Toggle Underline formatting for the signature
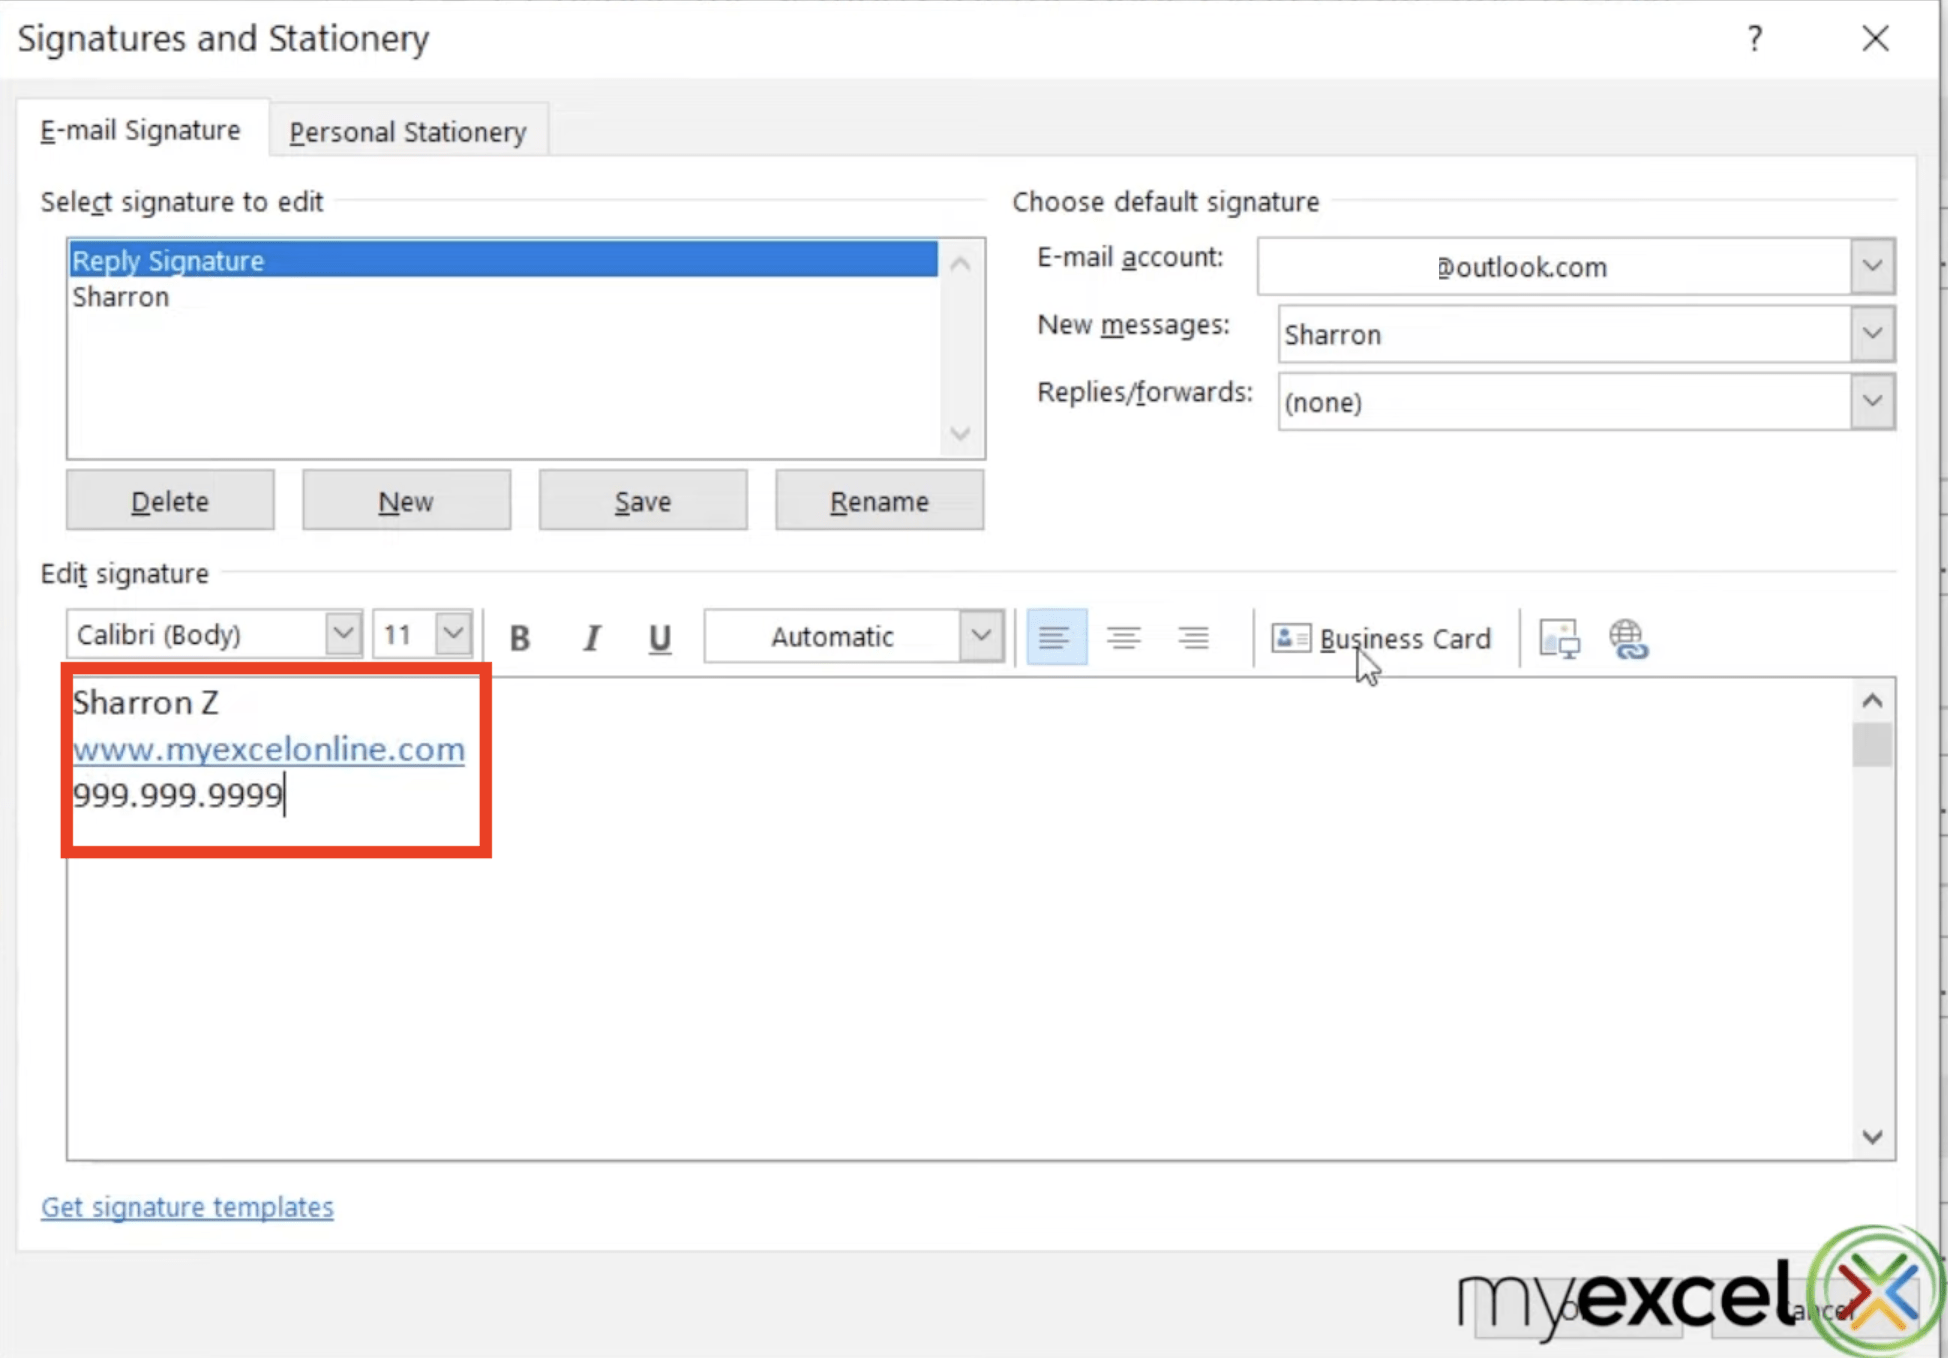Image resolution: width=1948 pixels, height=1358 pixels. tap(660, 637)
